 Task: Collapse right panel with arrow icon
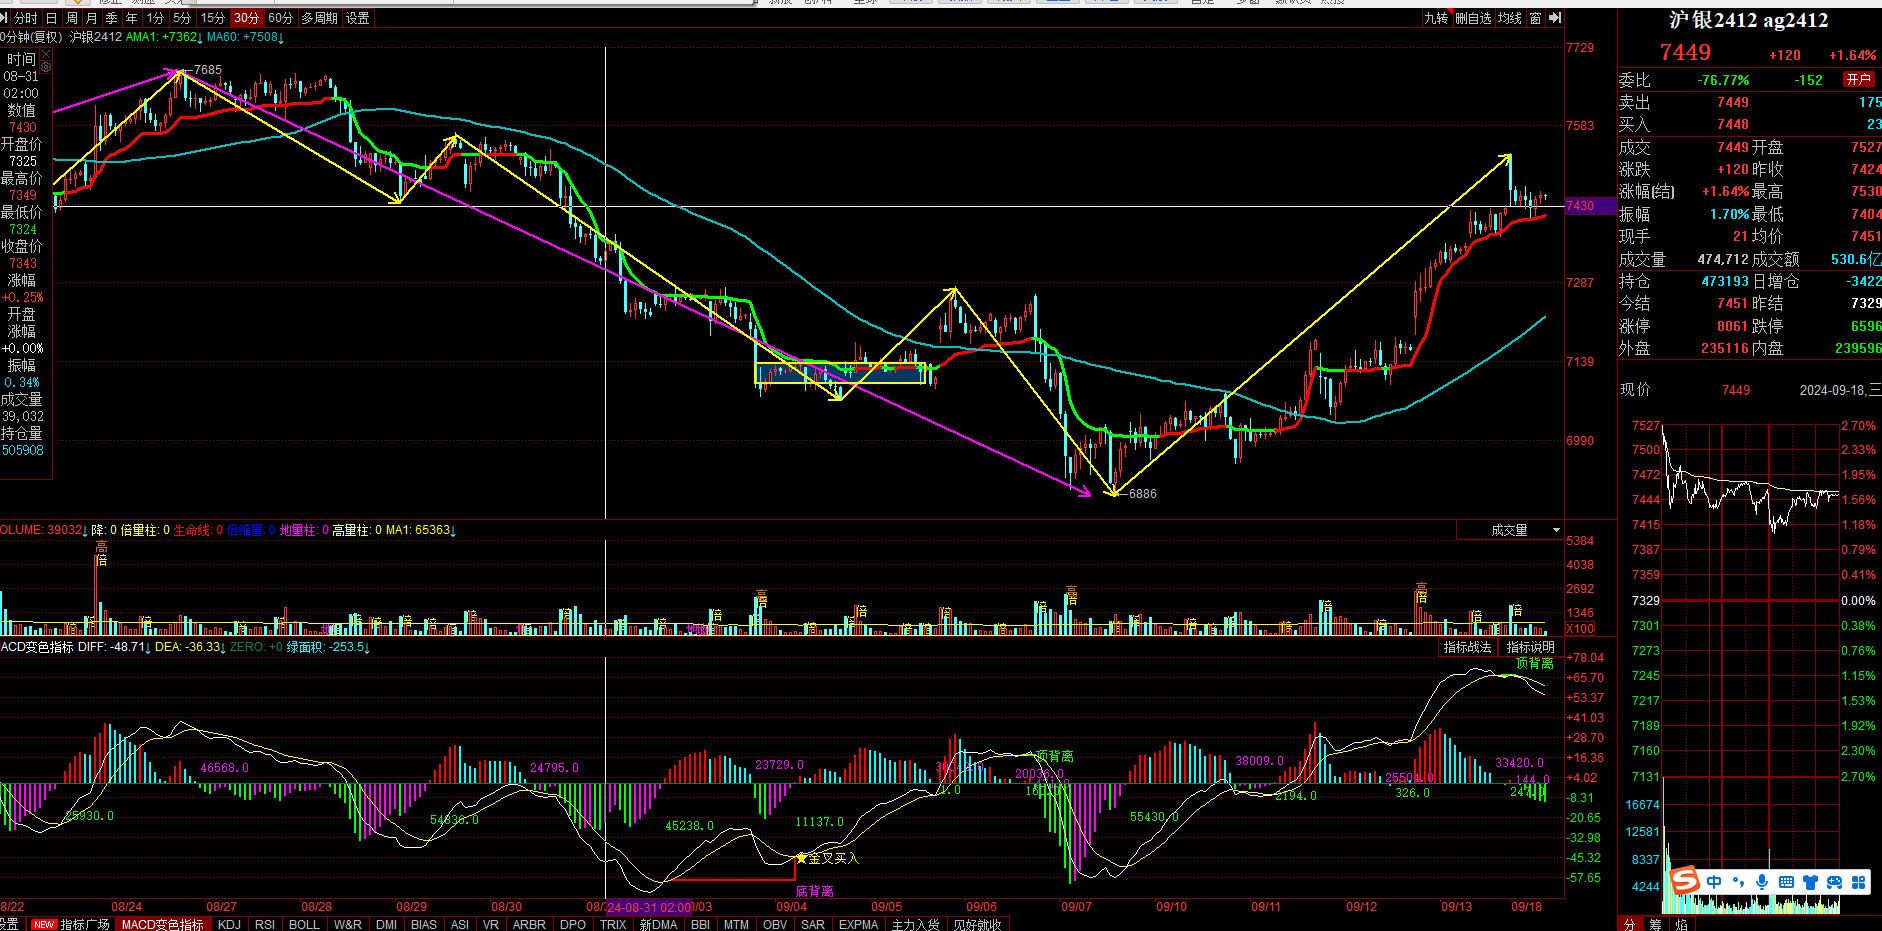[1554, 18]
